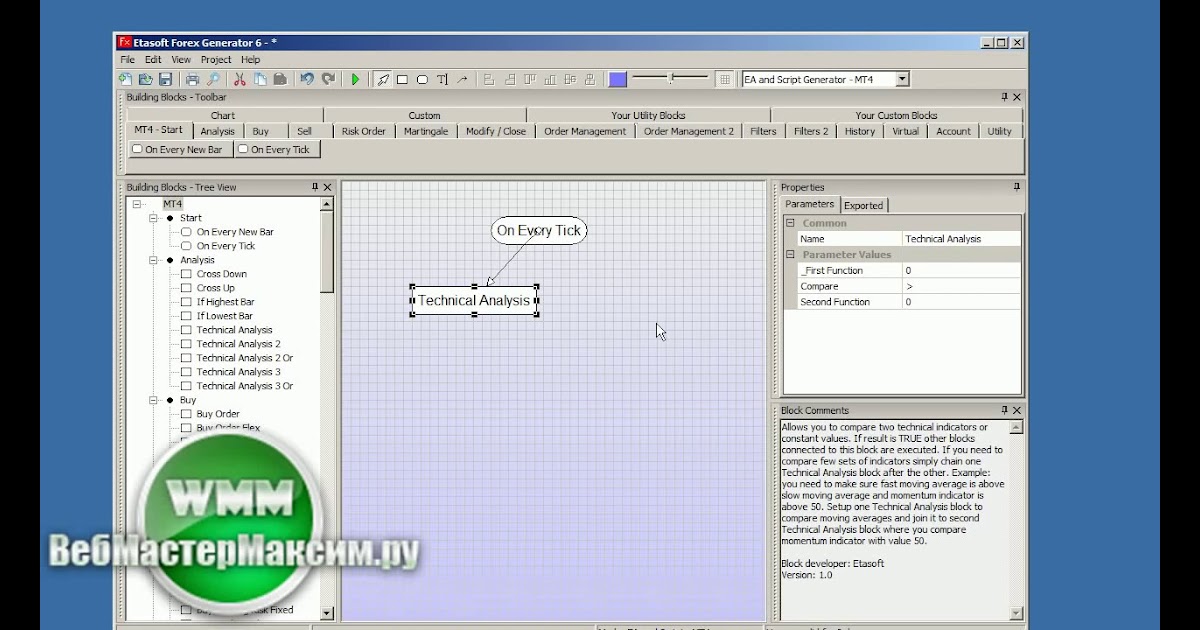Click the Undo arrow icon
This screenshot has height=630, width=1200.
(307, 79)
